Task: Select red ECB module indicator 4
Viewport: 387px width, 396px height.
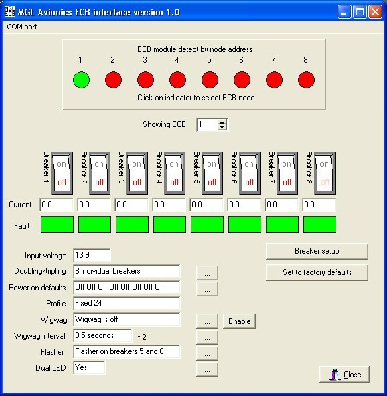Action: pos(178,80)
